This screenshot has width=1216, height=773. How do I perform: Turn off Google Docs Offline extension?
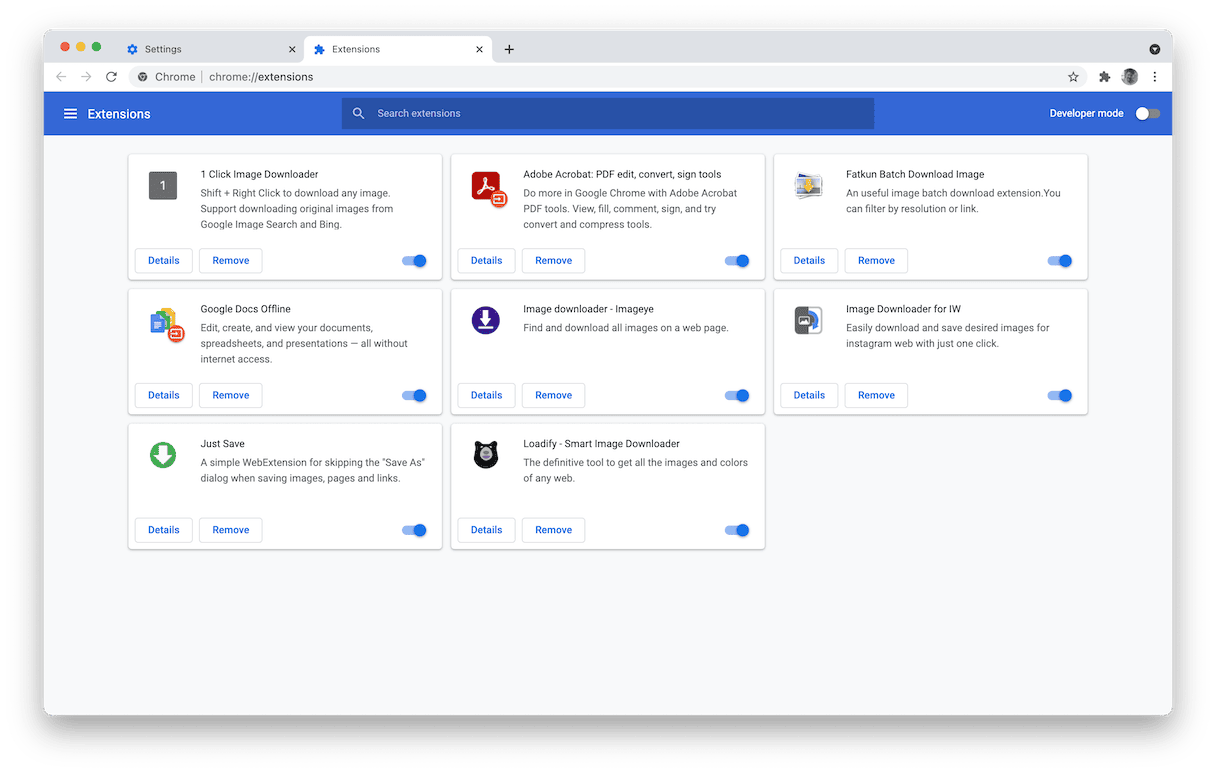click(414, 396)
